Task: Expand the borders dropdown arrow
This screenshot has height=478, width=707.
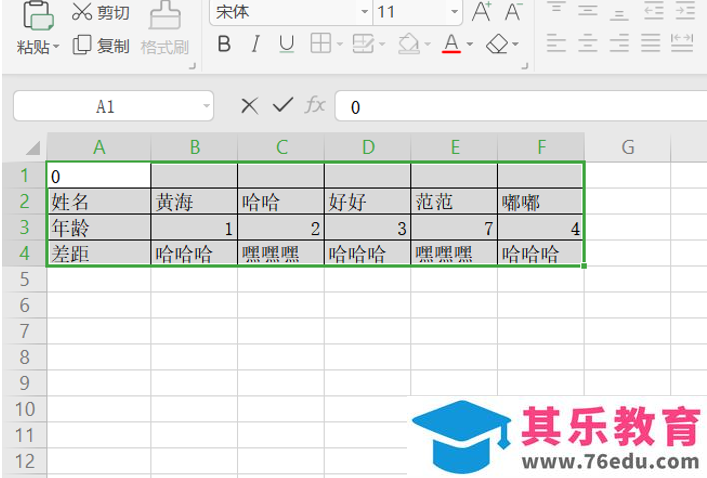Action: point(340,44)
